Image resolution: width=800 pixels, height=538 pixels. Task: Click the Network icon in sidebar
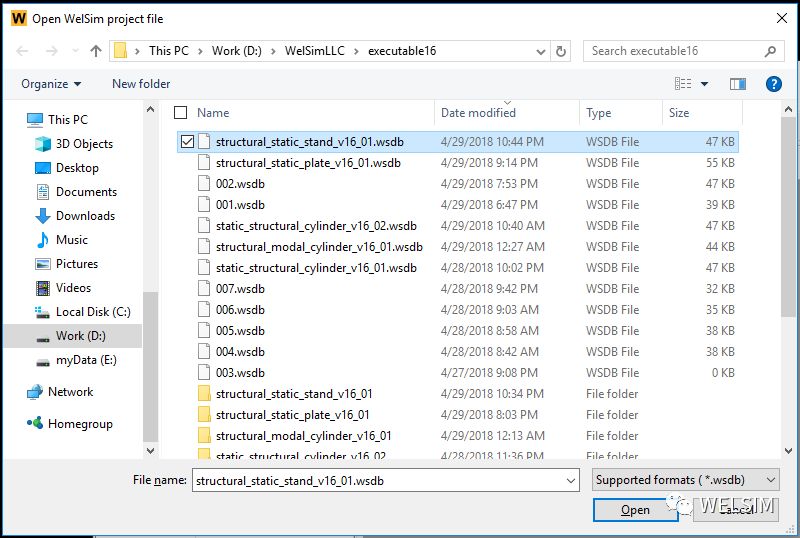pyautogui.click(x=35, y=392)
